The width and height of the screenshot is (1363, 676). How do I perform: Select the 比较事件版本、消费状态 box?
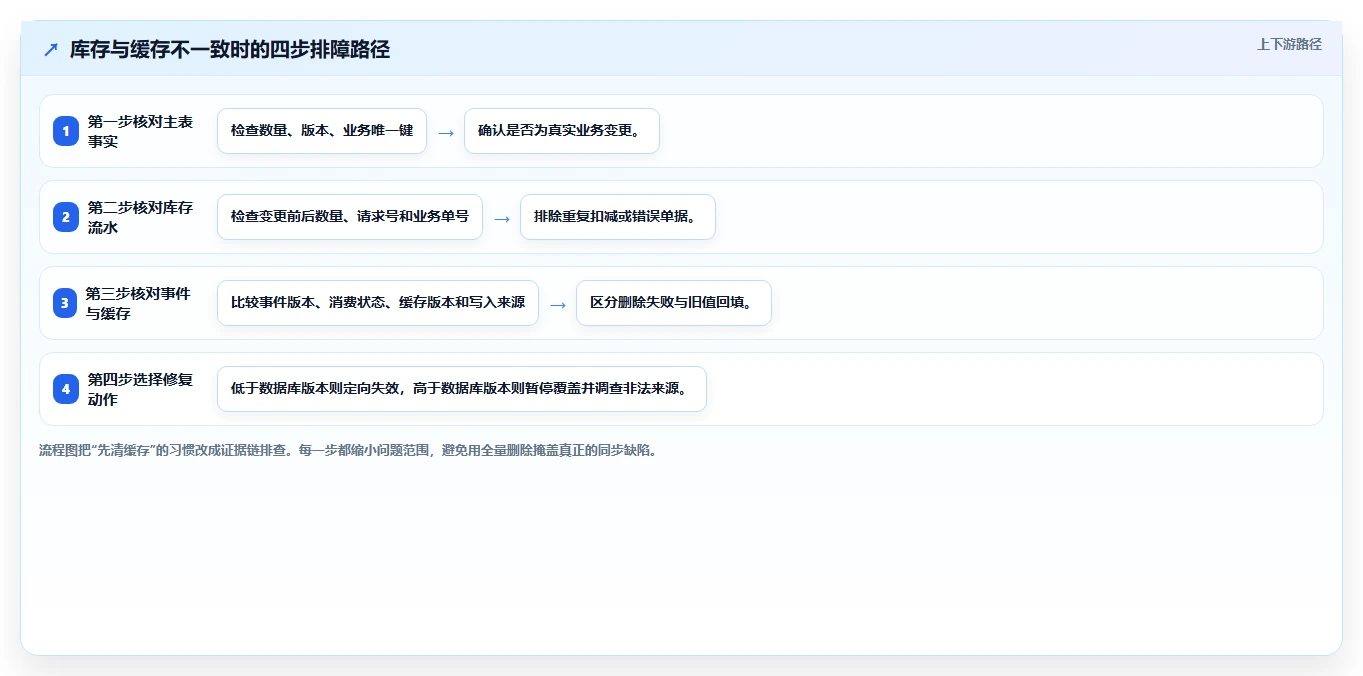coord(378,303)
